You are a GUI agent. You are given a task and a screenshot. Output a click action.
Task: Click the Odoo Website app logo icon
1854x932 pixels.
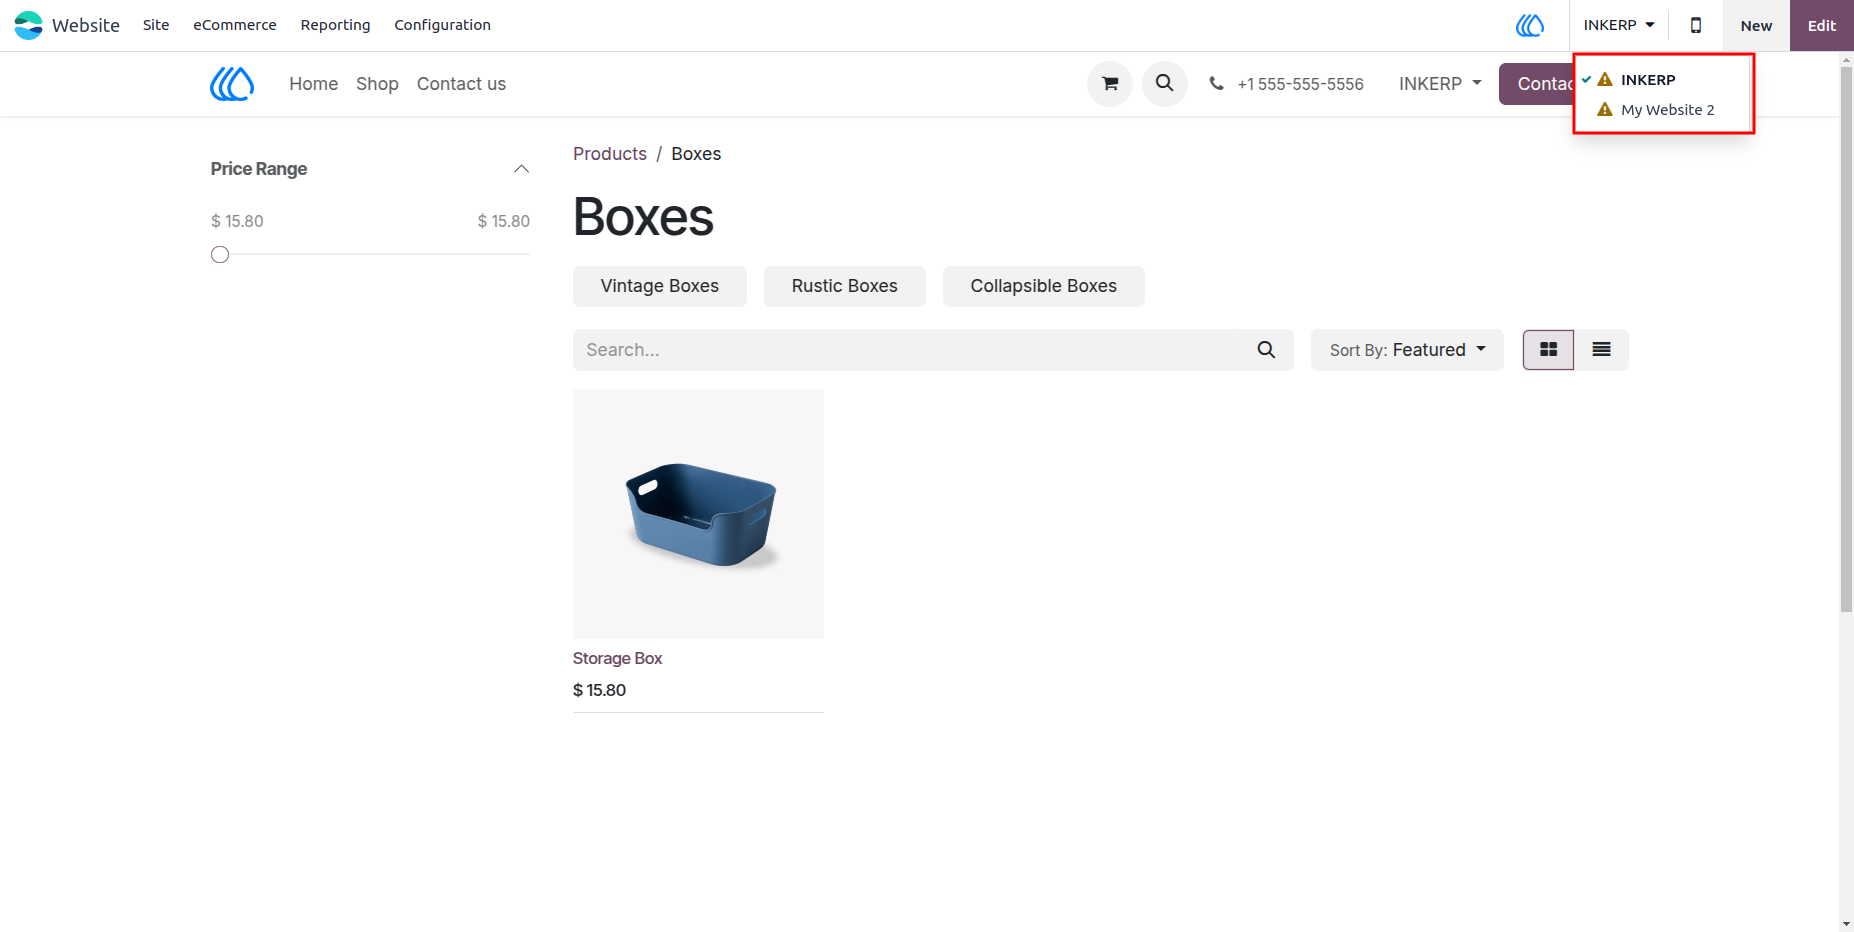point(28,25)
